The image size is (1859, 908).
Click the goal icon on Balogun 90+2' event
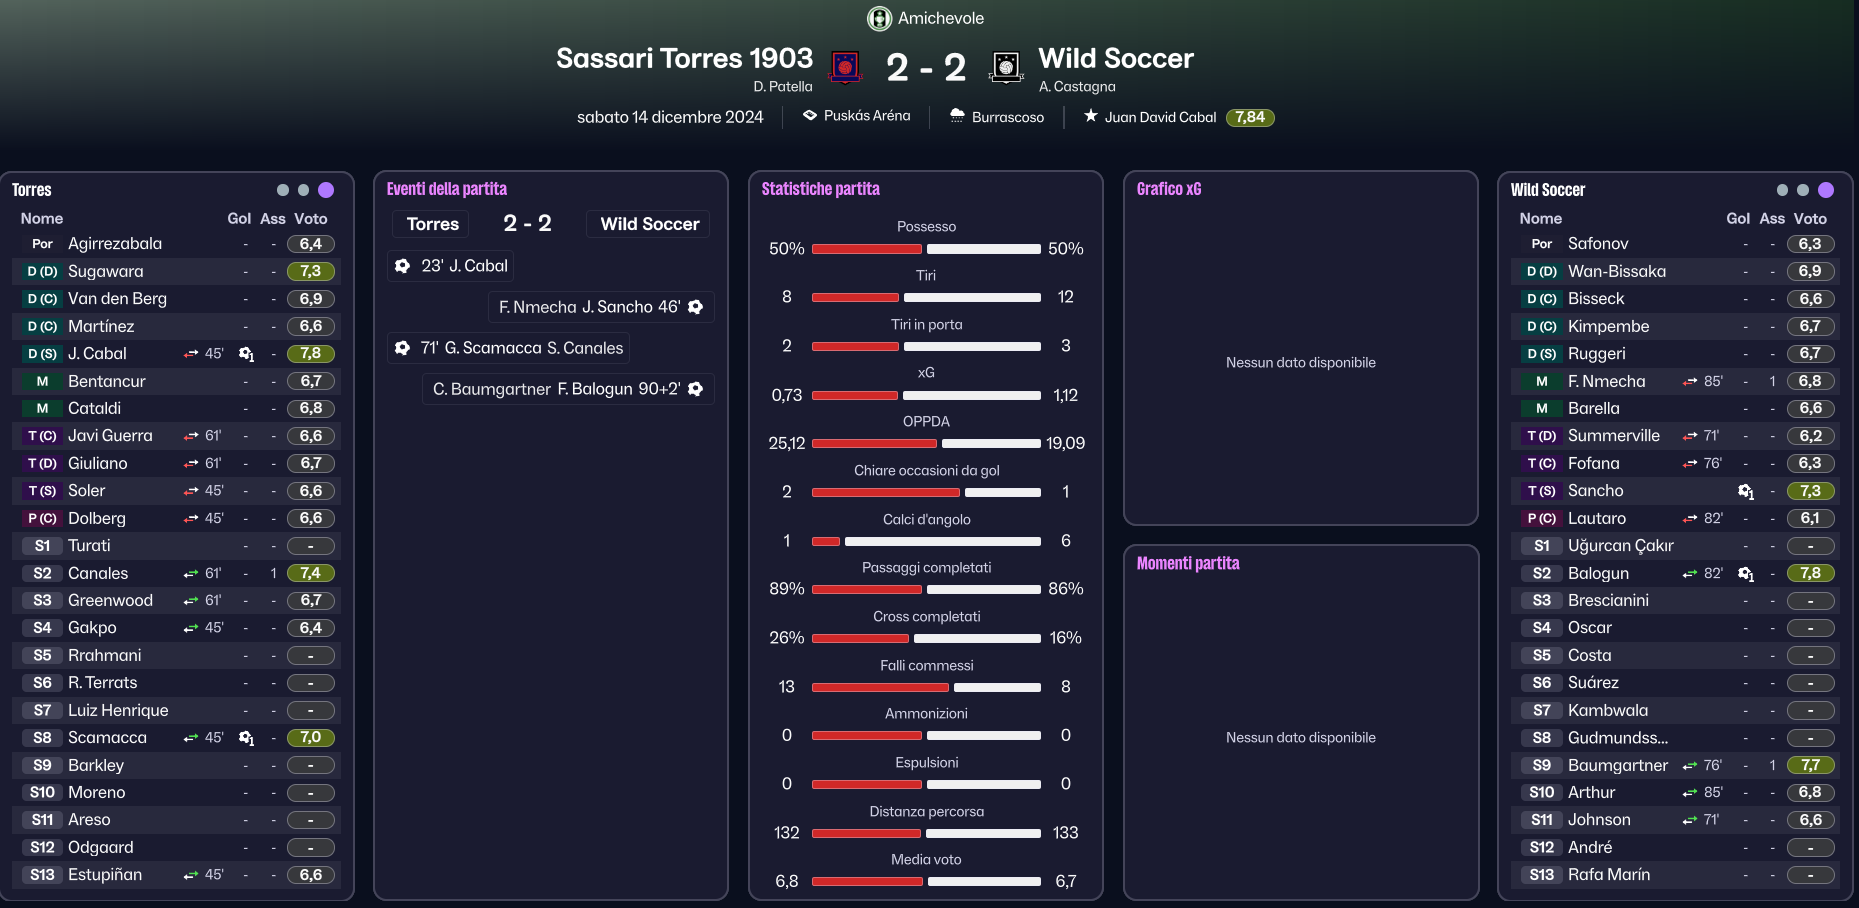pos(696,389)
